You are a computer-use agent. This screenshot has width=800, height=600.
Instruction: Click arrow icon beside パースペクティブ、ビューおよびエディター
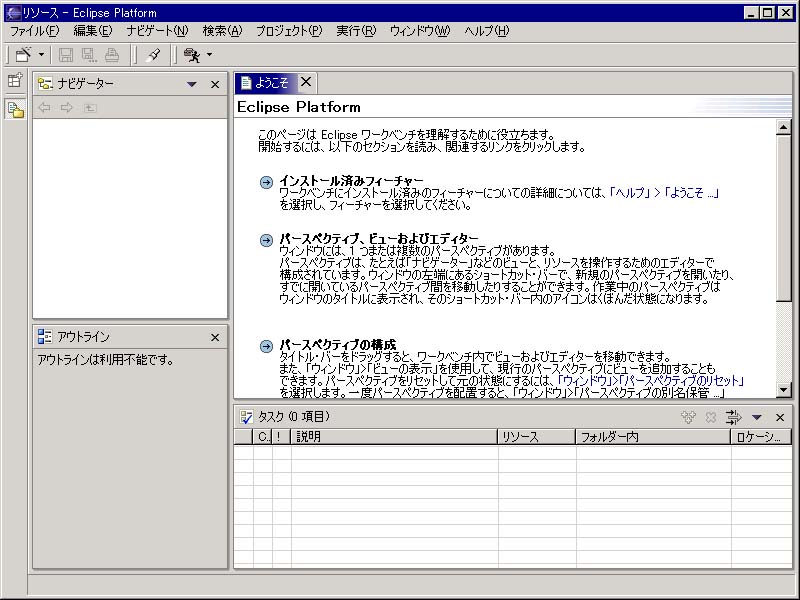(x=266, y=240)
